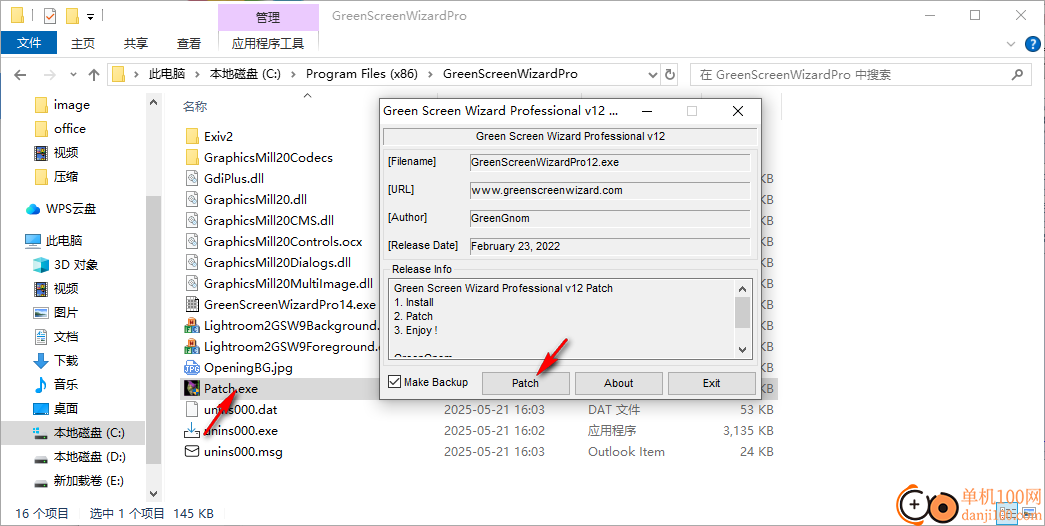This screenshot has height=526, width=1045.
Task: Go up one folder level arrow
Action: pos(94,75)
